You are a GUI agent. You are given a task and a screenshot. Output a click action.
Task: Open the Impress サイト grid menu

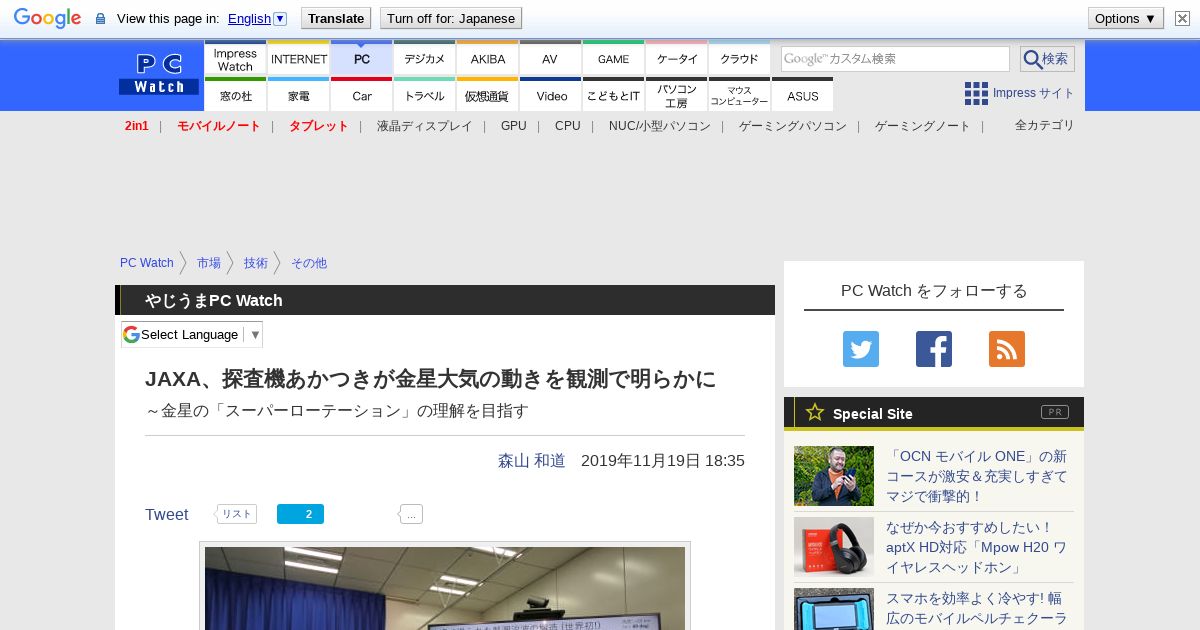[x=1020, y=93]
